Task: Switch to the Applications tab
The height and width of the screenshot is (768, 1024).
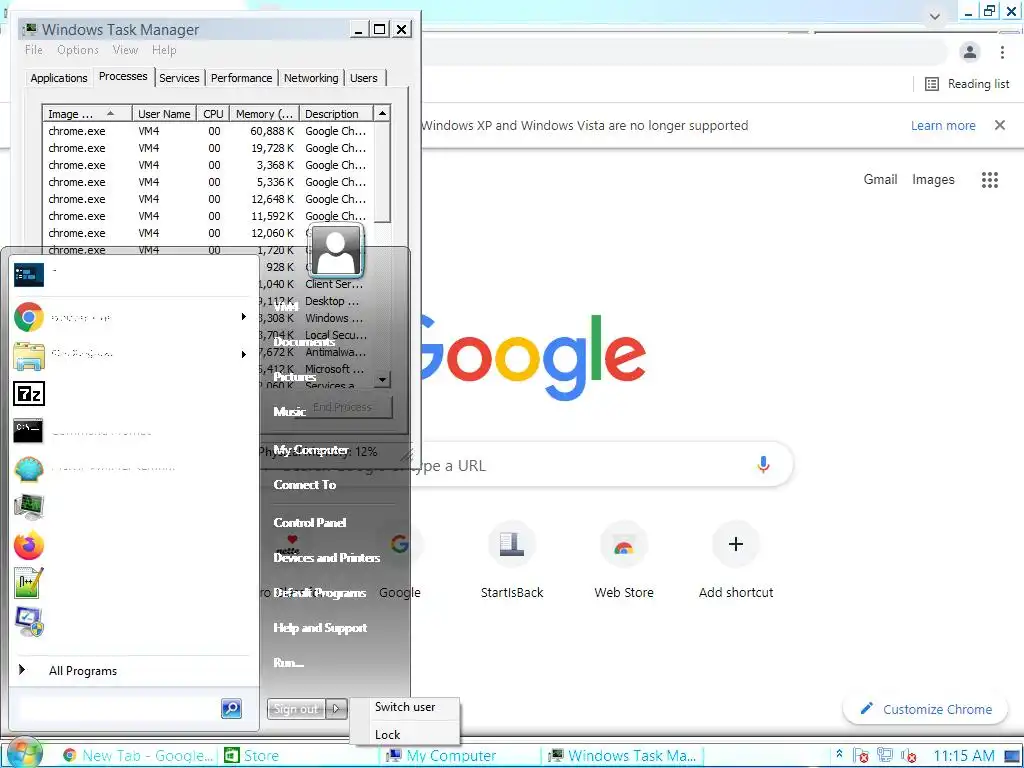Action: (59, 78)
